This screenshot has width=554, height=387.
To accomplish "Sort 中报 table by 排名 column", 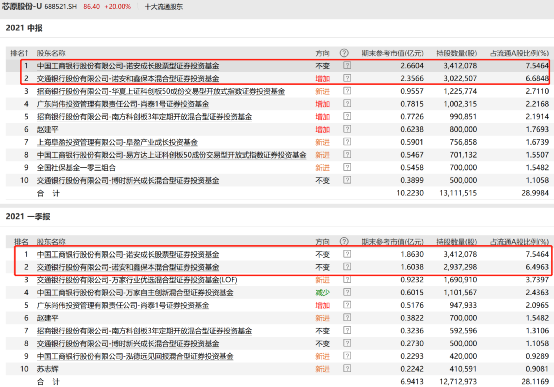I will pyautogui.click(x=19, y=53).
